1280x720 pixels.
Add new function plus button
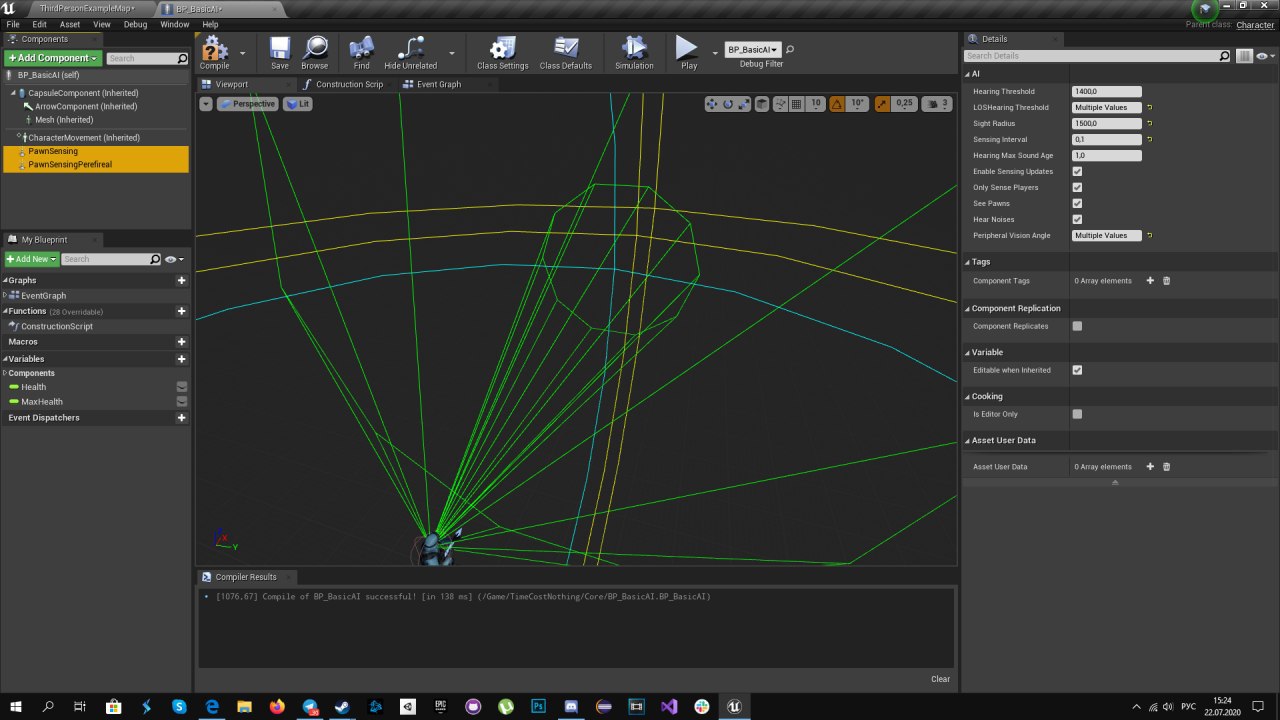pyautogui.click(x=181, y=311)
